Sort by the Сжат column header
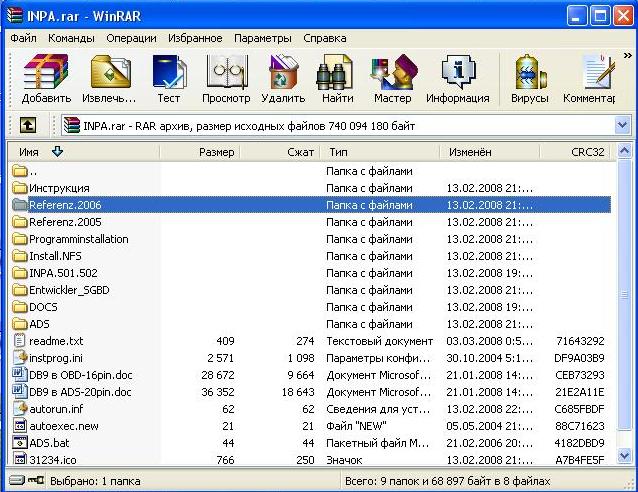638x492 pixels. pyautogui.click(x=280, y=152)
